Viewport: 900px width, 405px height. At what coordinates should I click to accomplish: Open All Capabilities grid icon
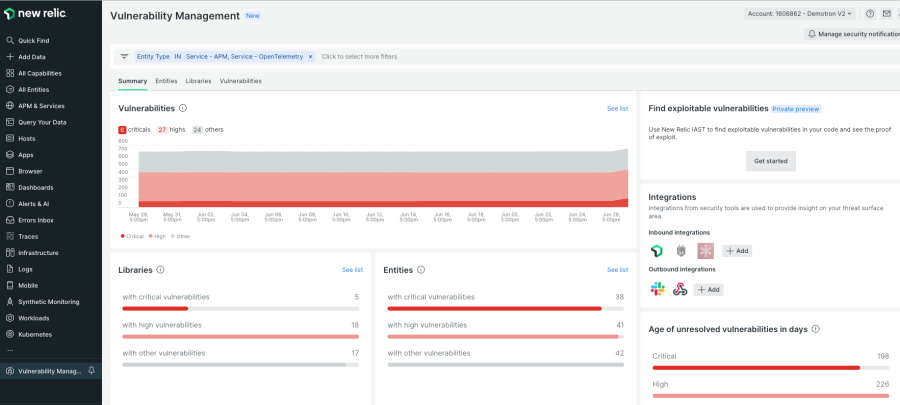[x=10, y=73]
